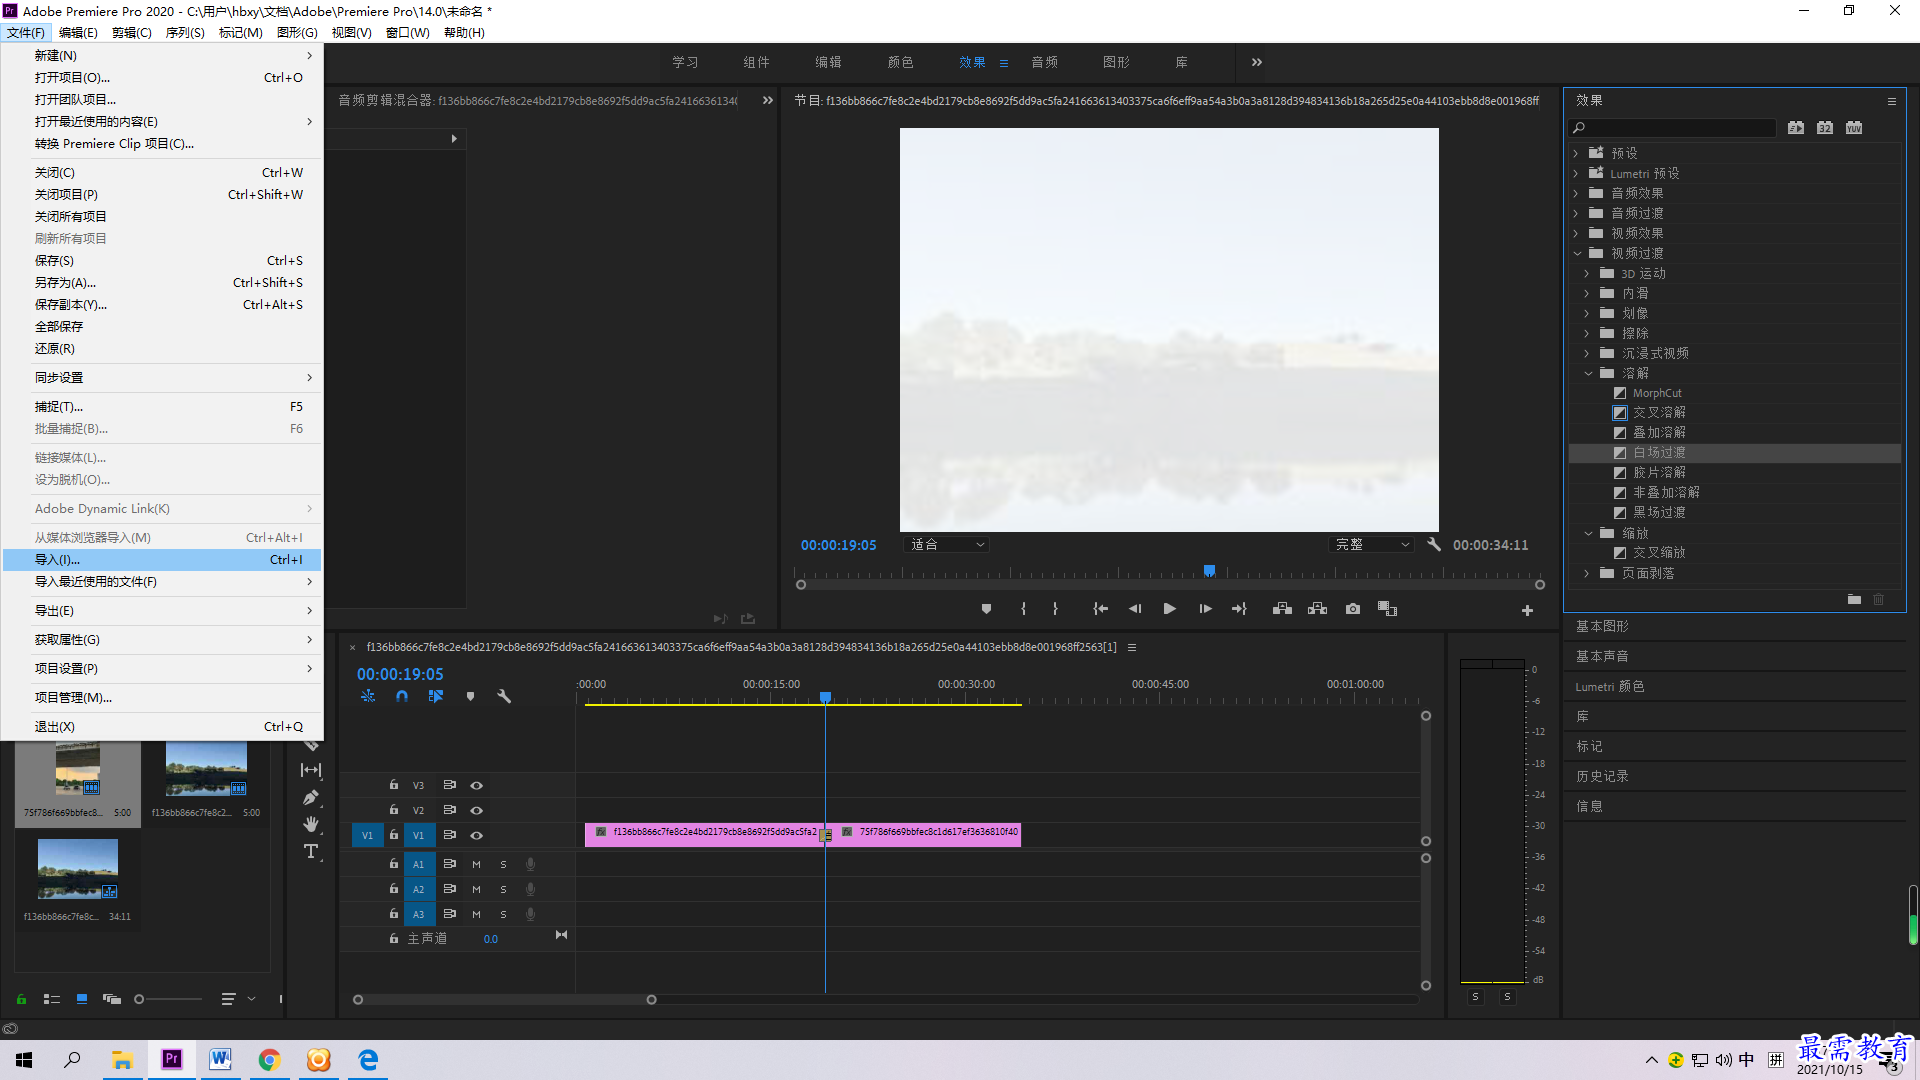The width and height of the screenshot is (1920, 1080).
Task: Add marker from timeline header
Action: tap(470, 696)
